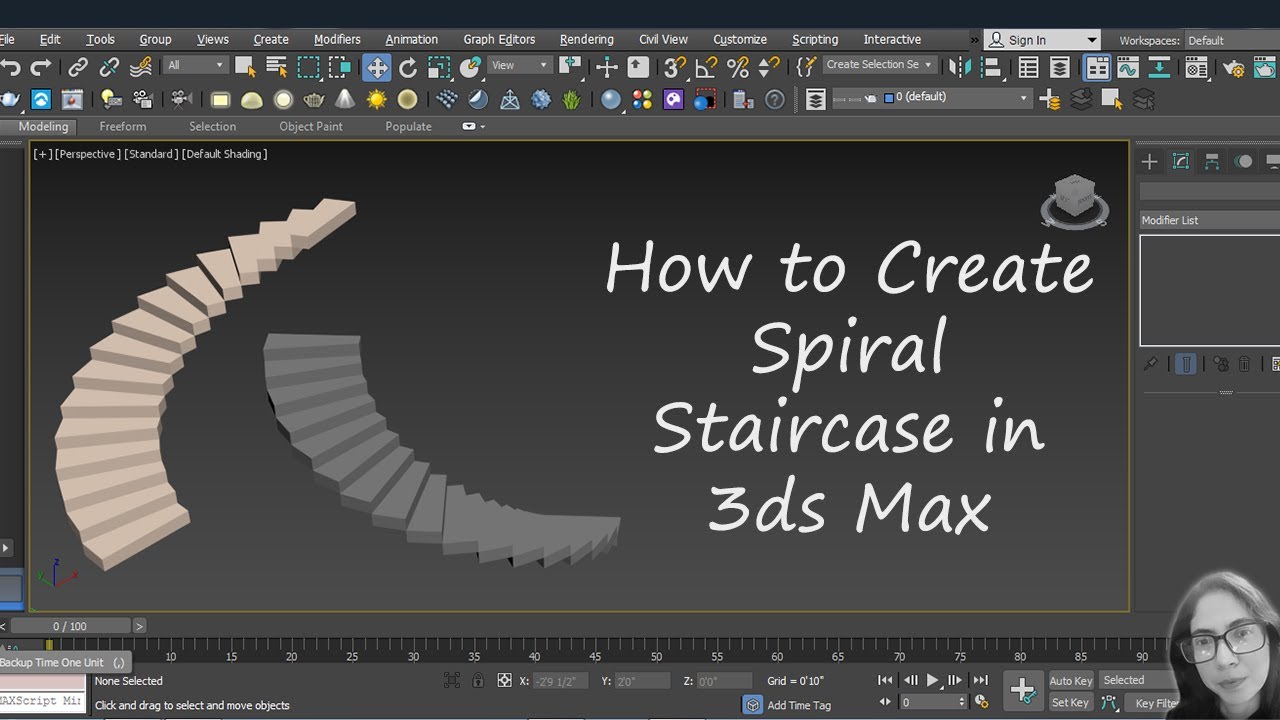This screenshot has width=1280, height=720.
Task: Open the Curve Editor
Action: coord(1128,68)
